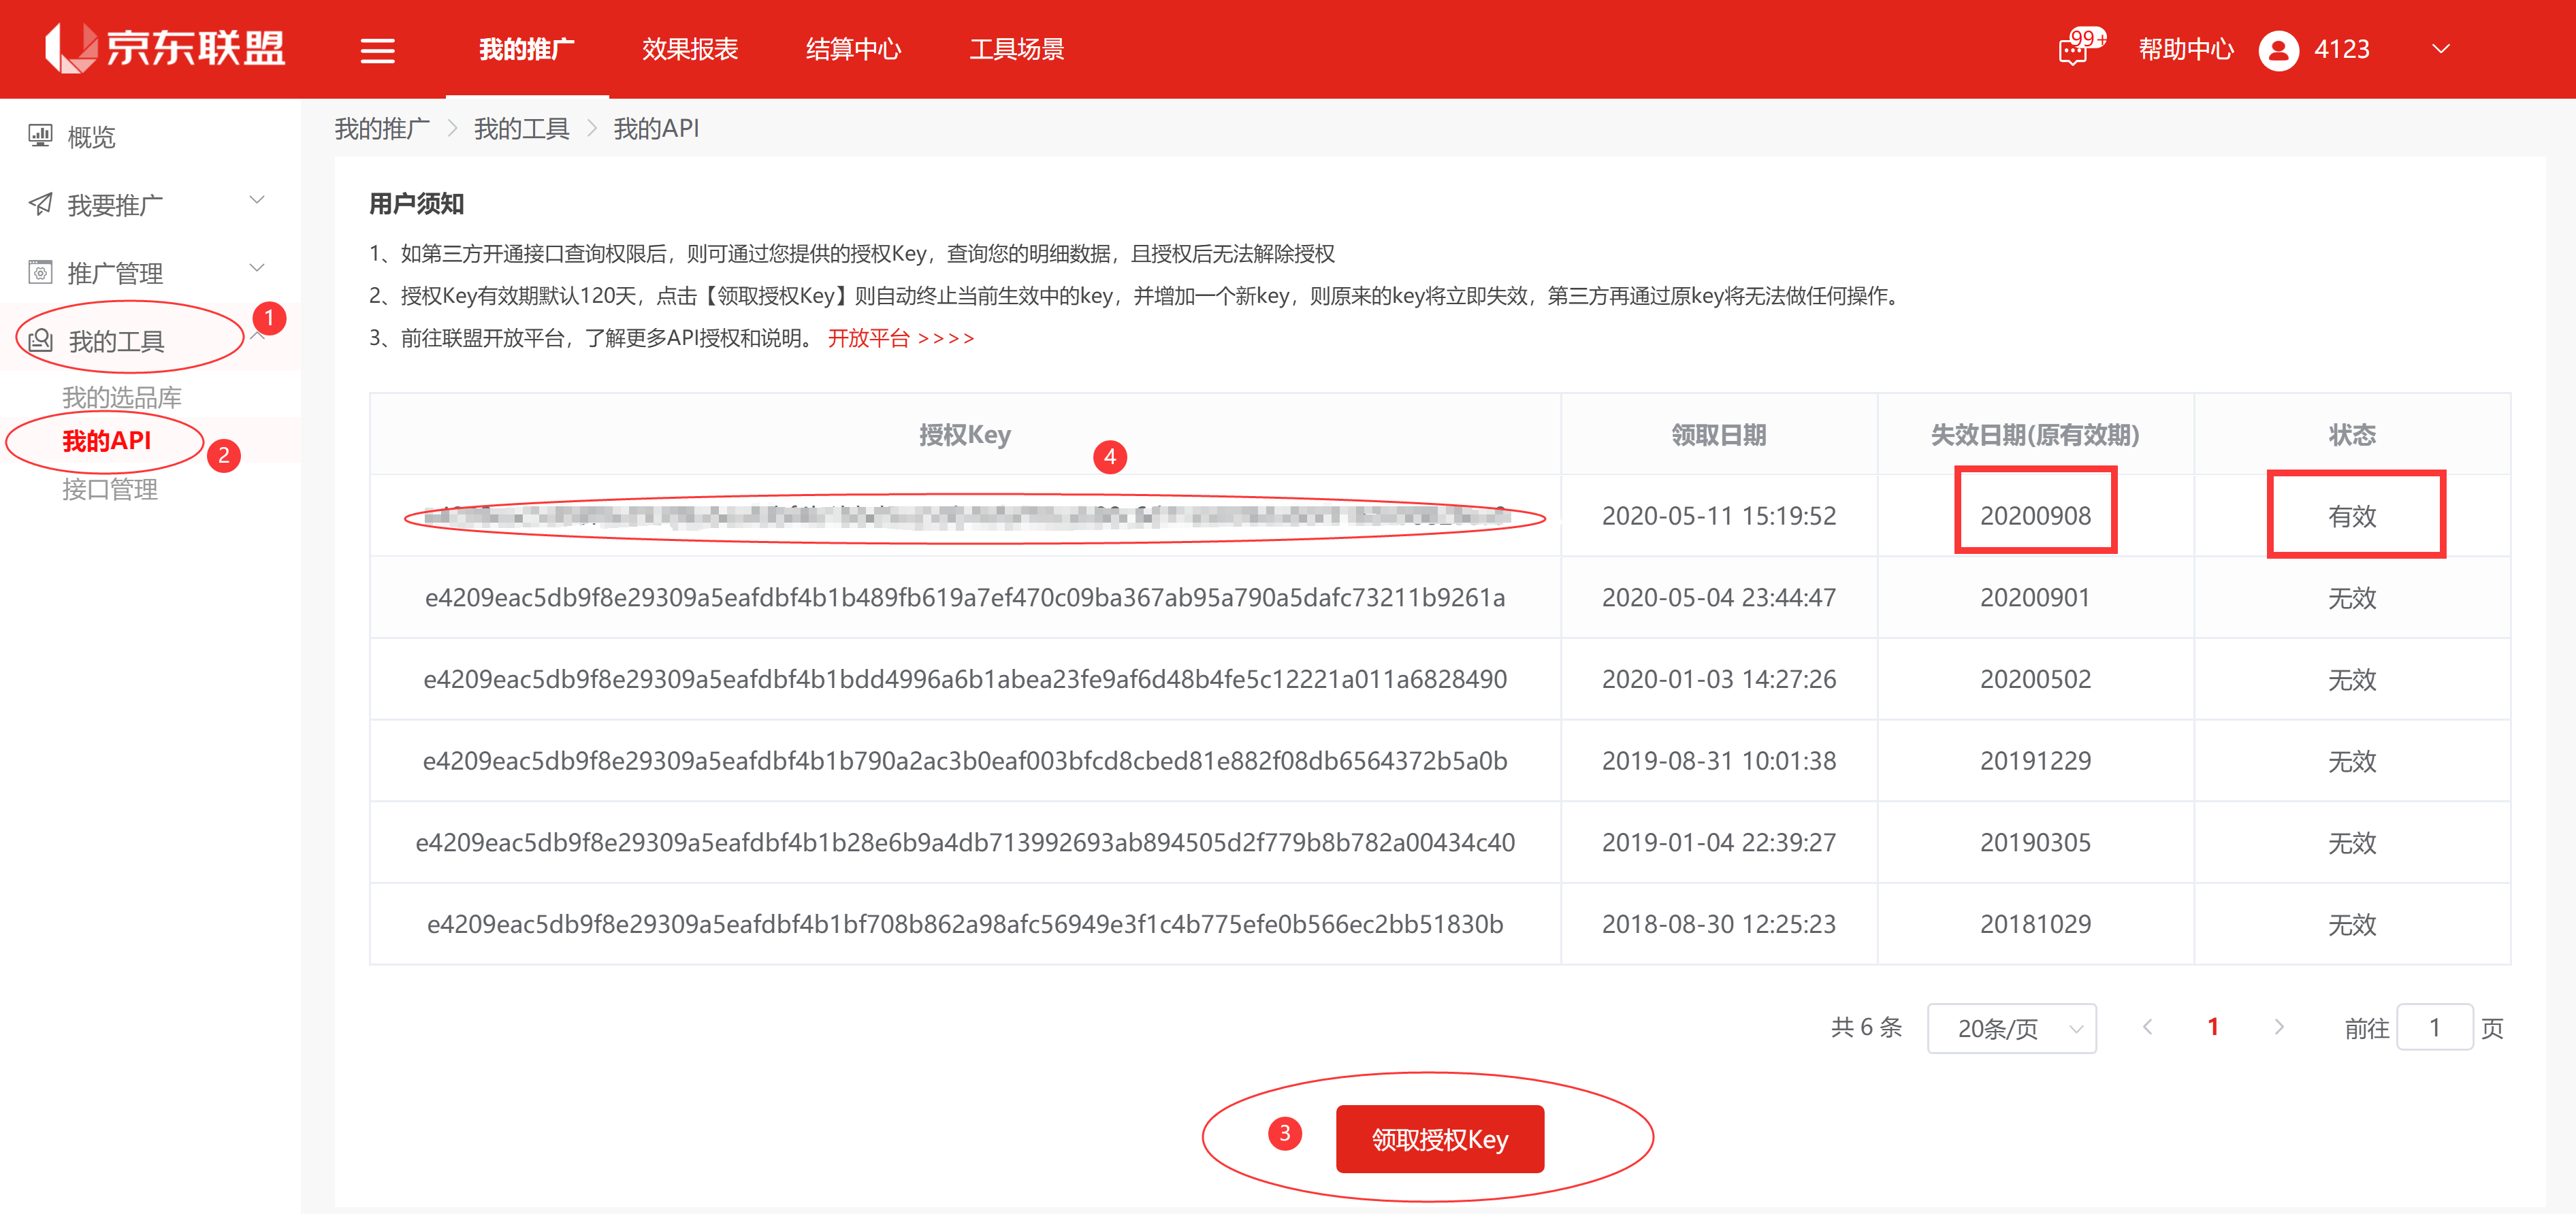Open the 工具场景 menu item
Screen dimensions: 2576x1214
[1017, 48]
